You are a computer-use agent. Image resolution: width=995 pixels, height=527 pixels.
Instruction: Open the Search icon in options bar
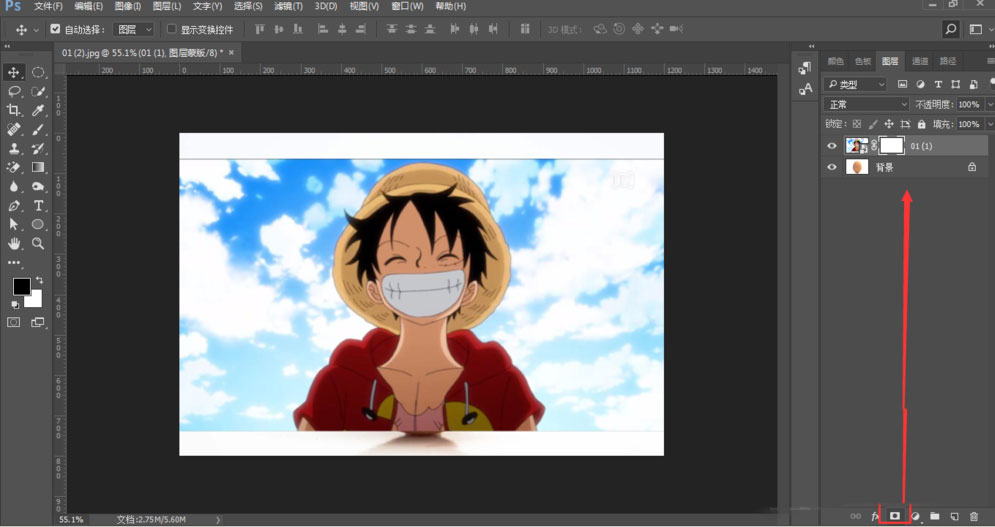(x=950, y=29)
